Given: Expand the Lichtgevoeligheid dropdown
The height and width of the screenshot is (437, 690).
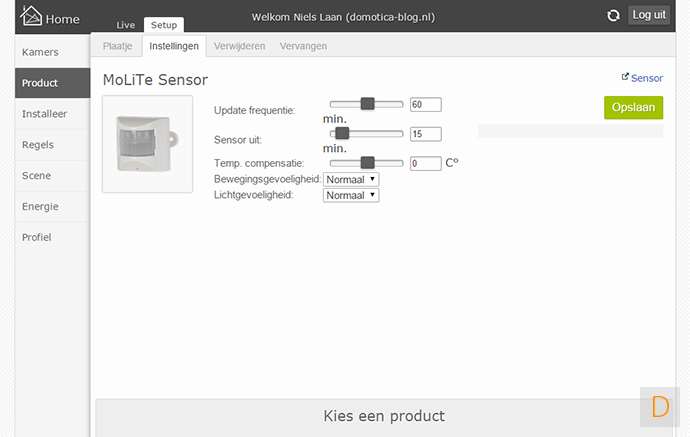Looking at the screenshot, I should tap(351, 195).
